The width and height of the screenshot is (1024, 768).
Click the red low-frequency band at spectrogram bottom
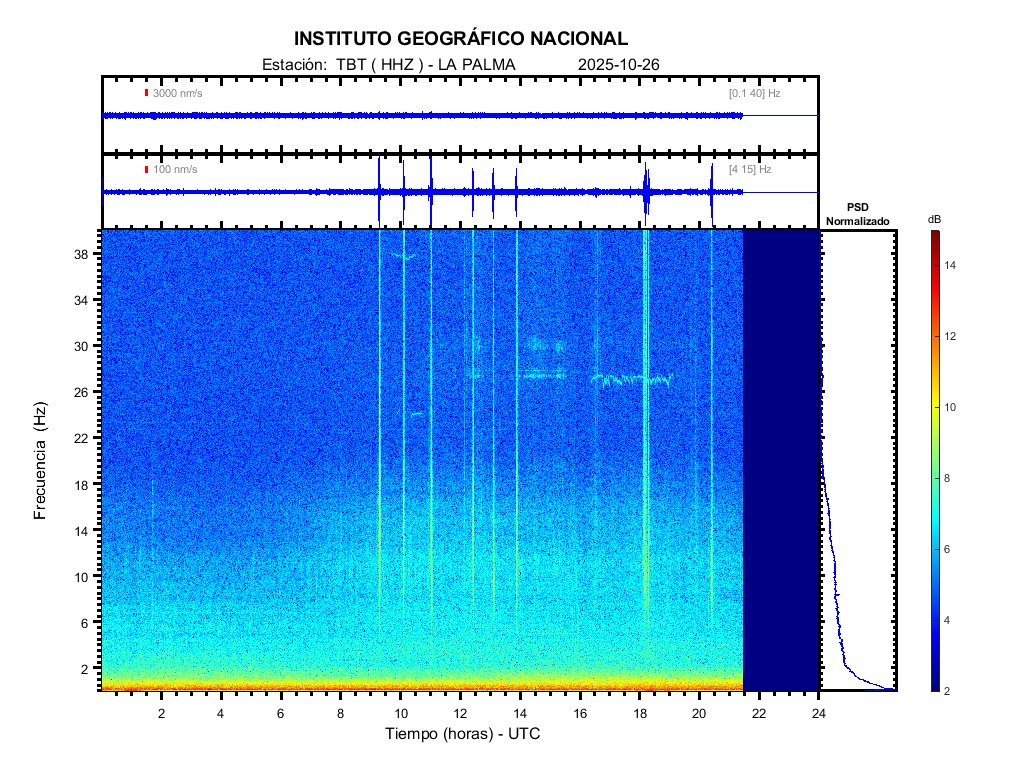(420, 686)
